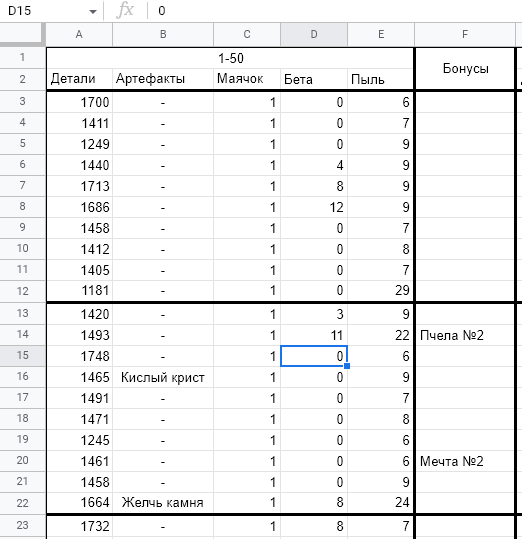This screenshot has height=539, width=522.
Task: Select the cell with value 1700
Action: coord(79,102)
